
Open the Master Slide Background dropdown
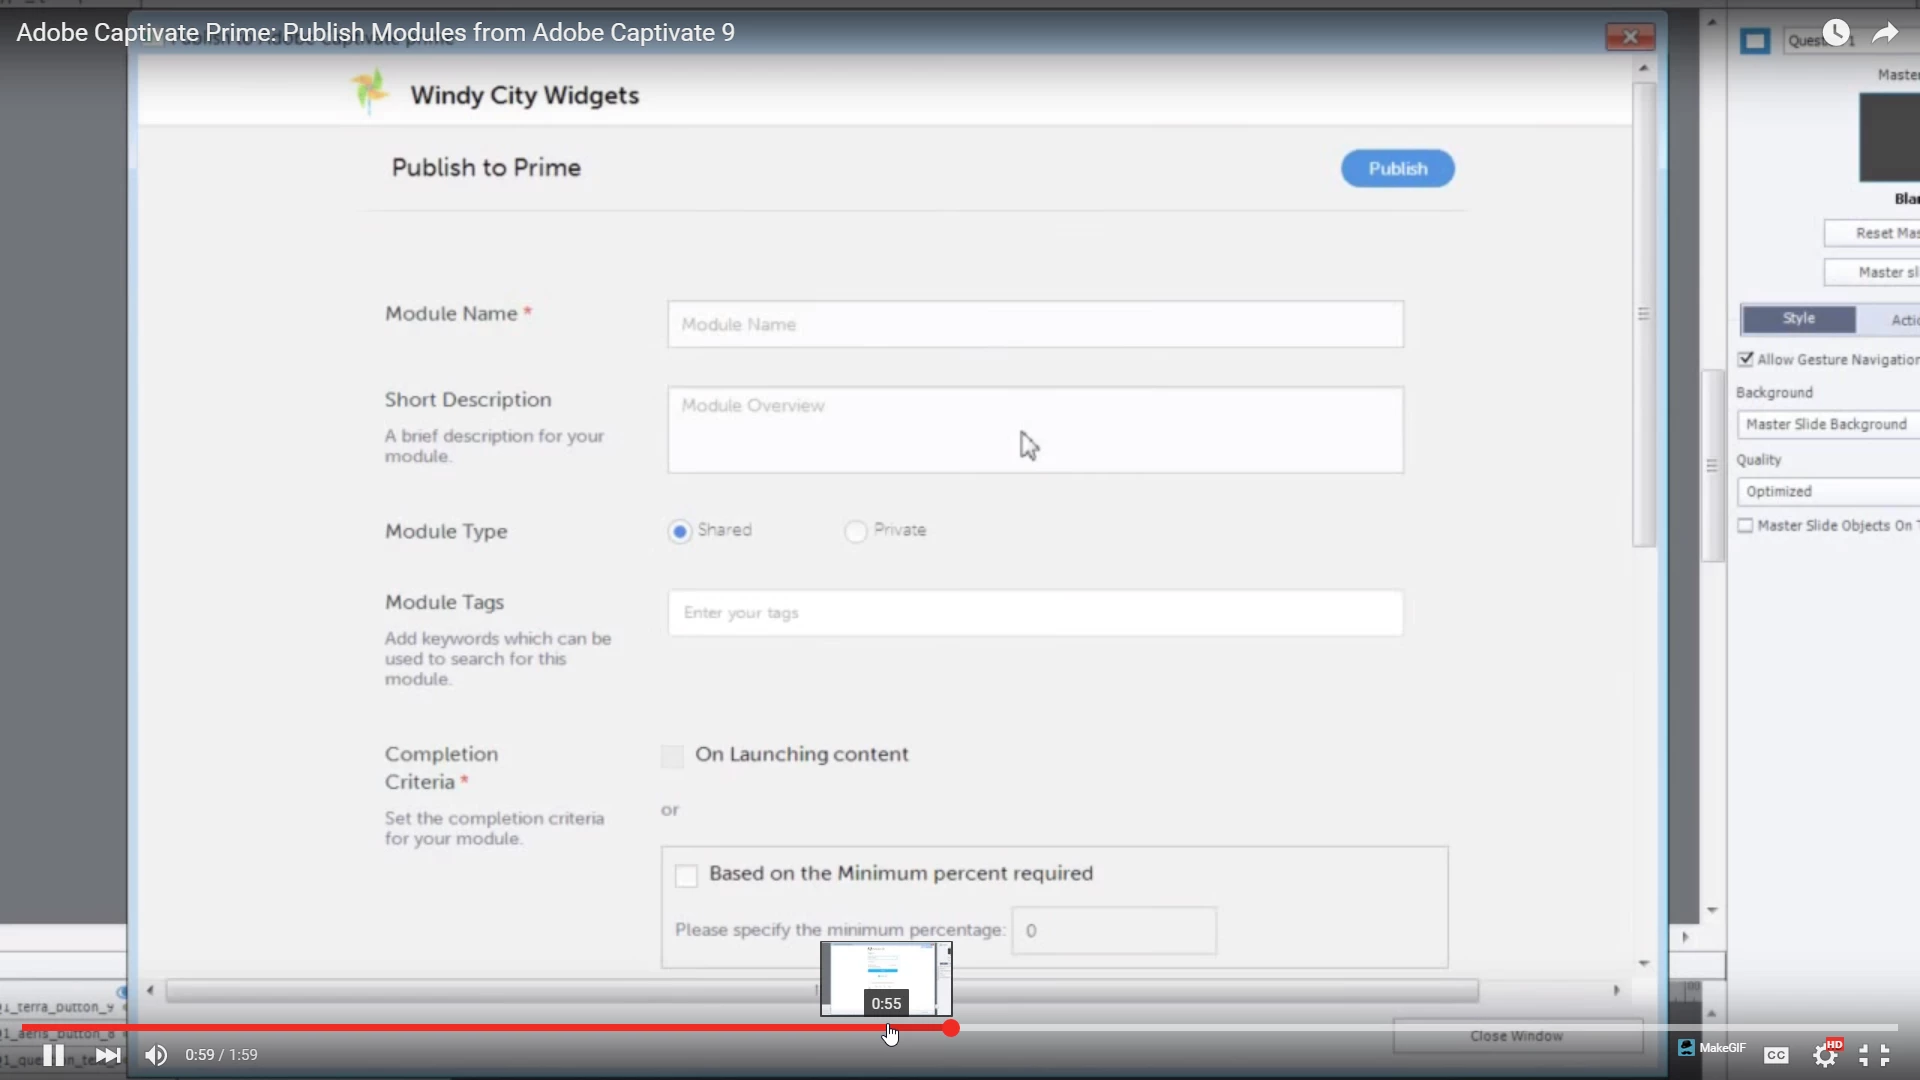tap(1828, 424)
